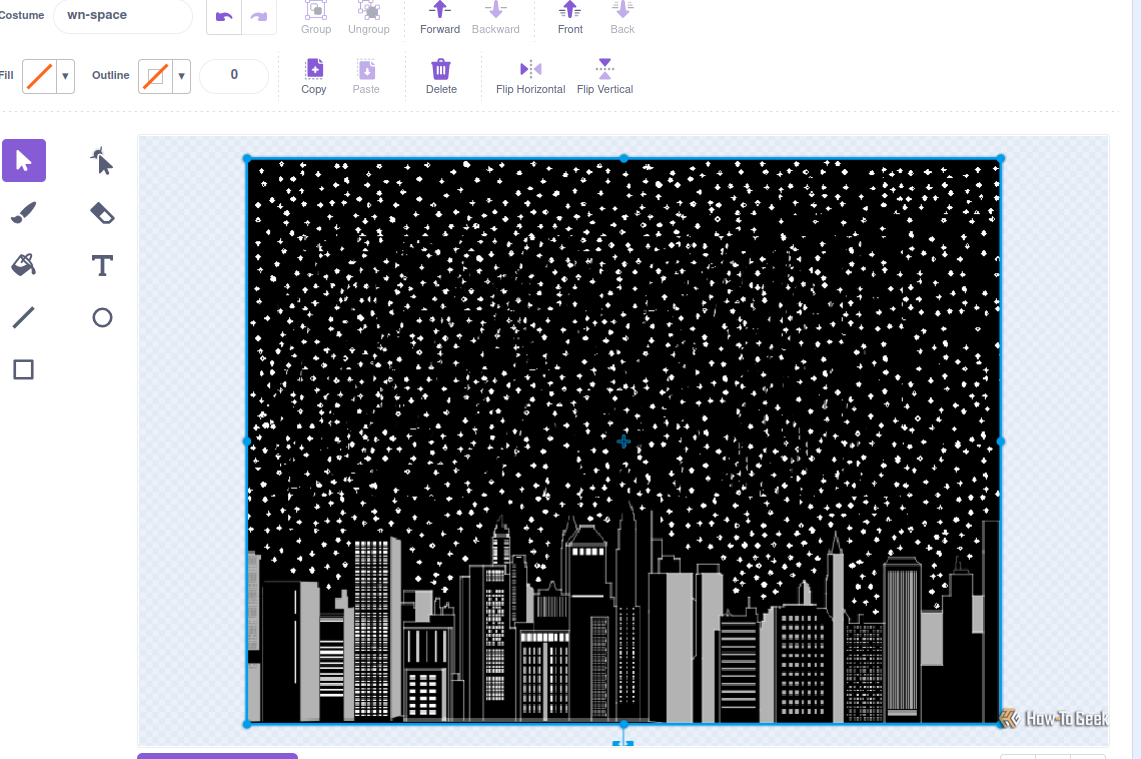This screenshot has height=759, width=1141.
Task: Ungroup the selected objects
Action: 369,18
